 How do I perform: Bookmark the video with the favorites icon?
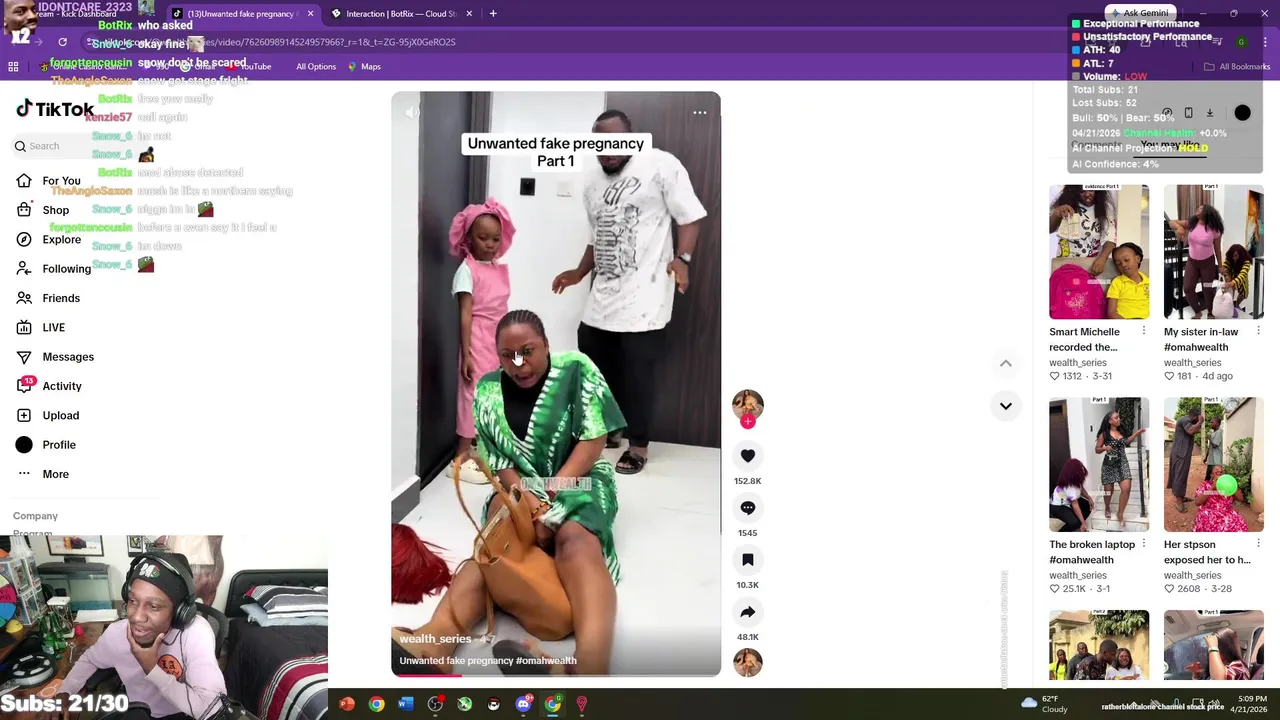point(747,560)
